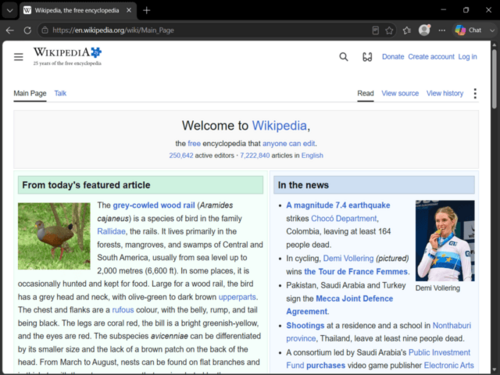The image size is (500, 375).
Task: Open the Demi Vollering photo
Action: pyautogui.click(x=445, y=241)
